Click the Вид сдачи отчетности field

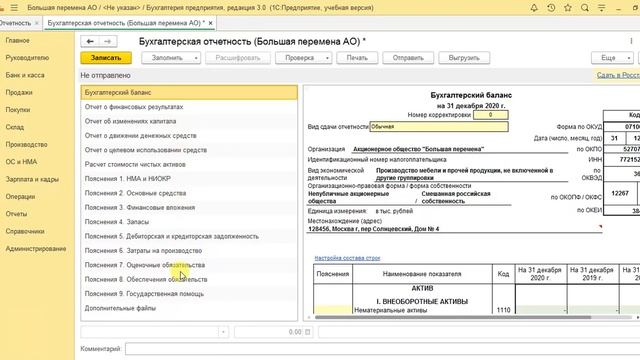pos(439,127)
